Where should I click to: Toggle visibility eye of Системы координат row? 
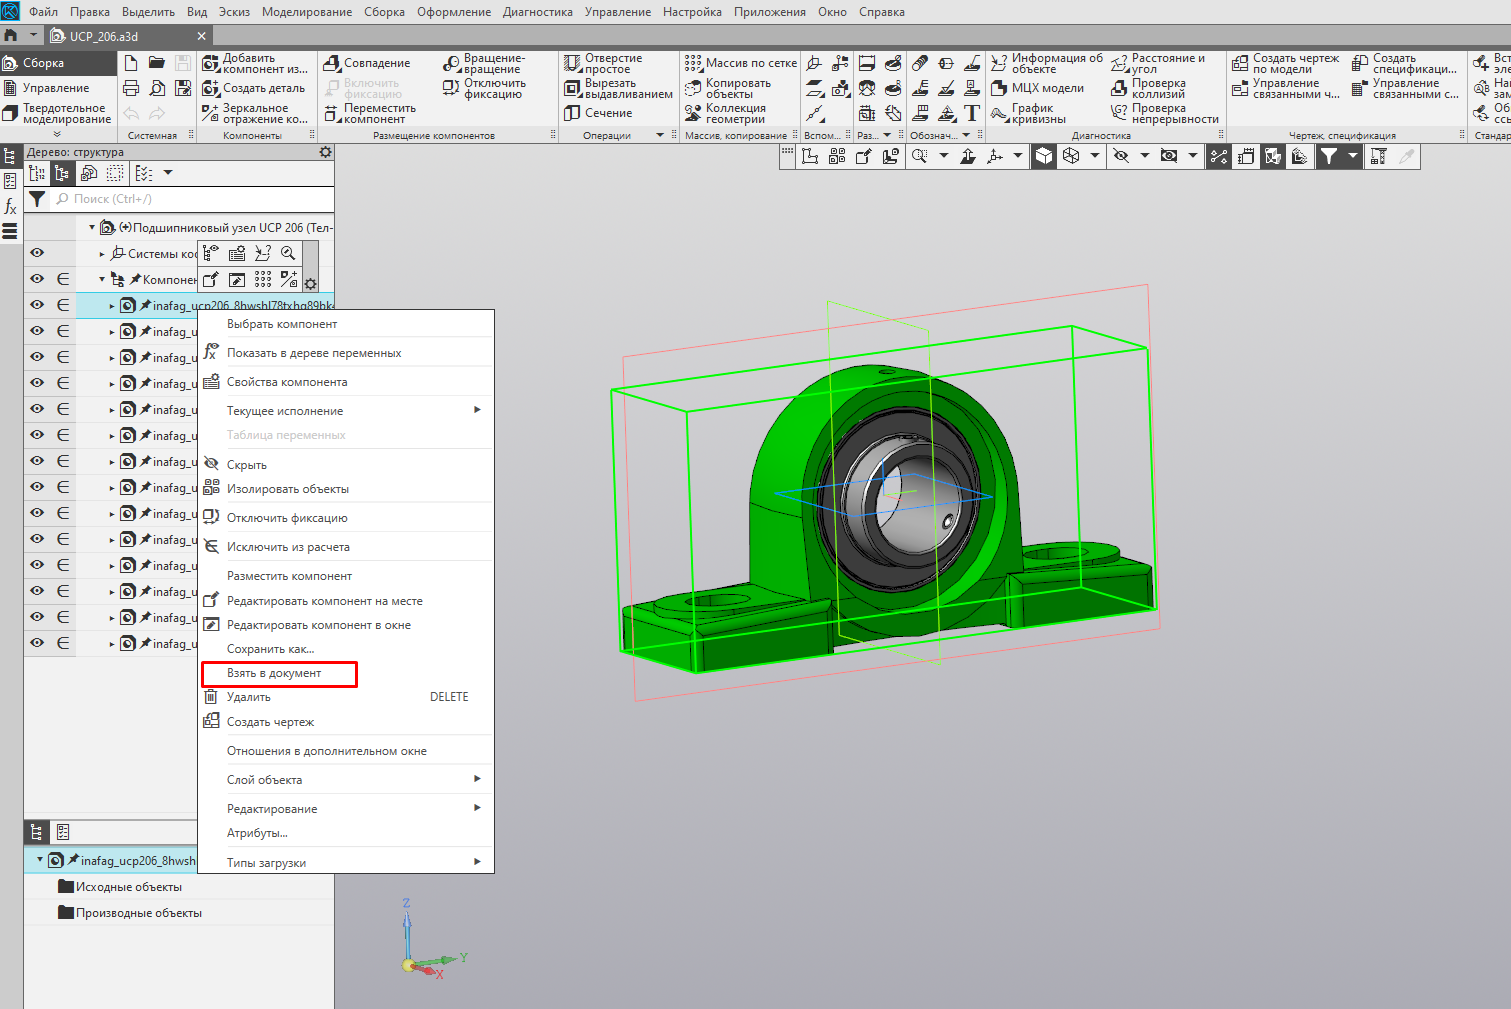click(37, 253)
